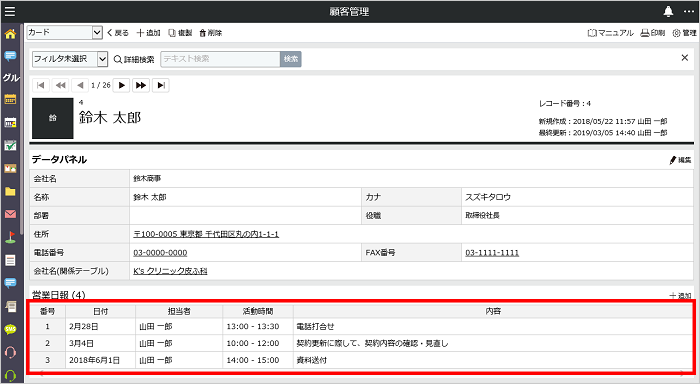The height and width of the screenshot is (384, 700).
Task: Click the 番号 column header
Action: point(48,311)
